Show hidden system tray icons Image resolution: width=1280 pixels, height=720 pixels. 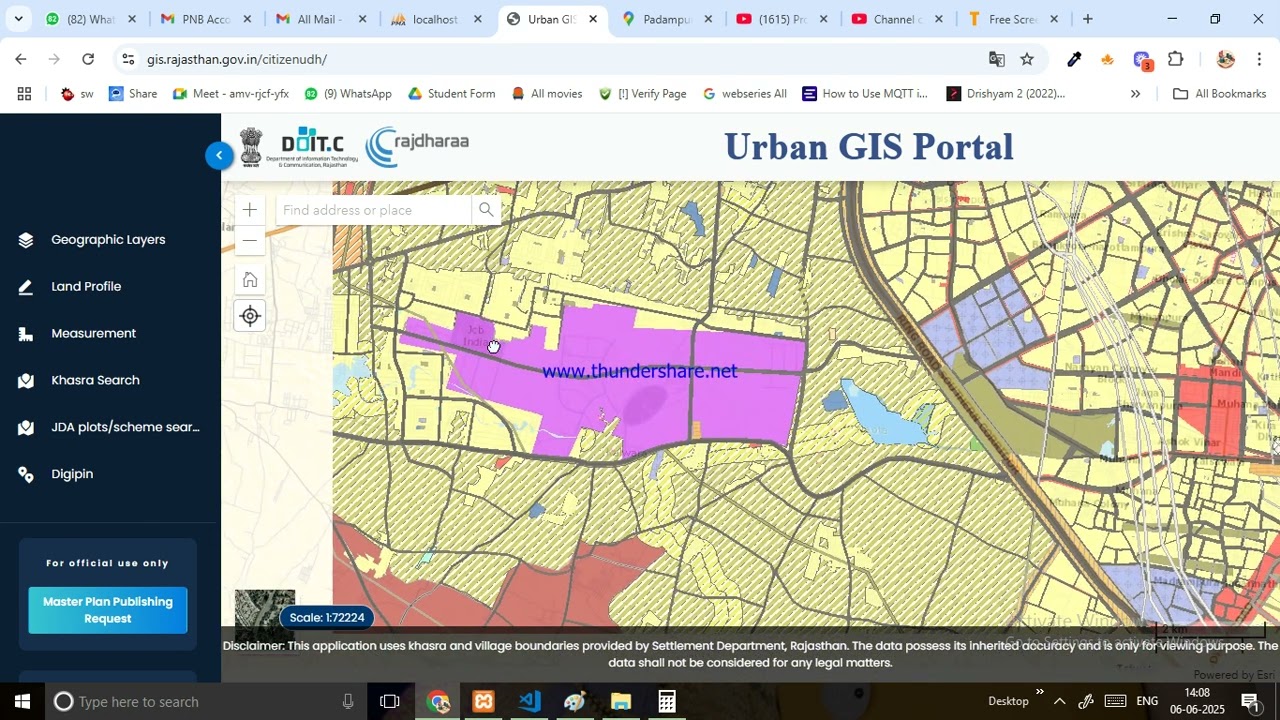[1059, 702]
